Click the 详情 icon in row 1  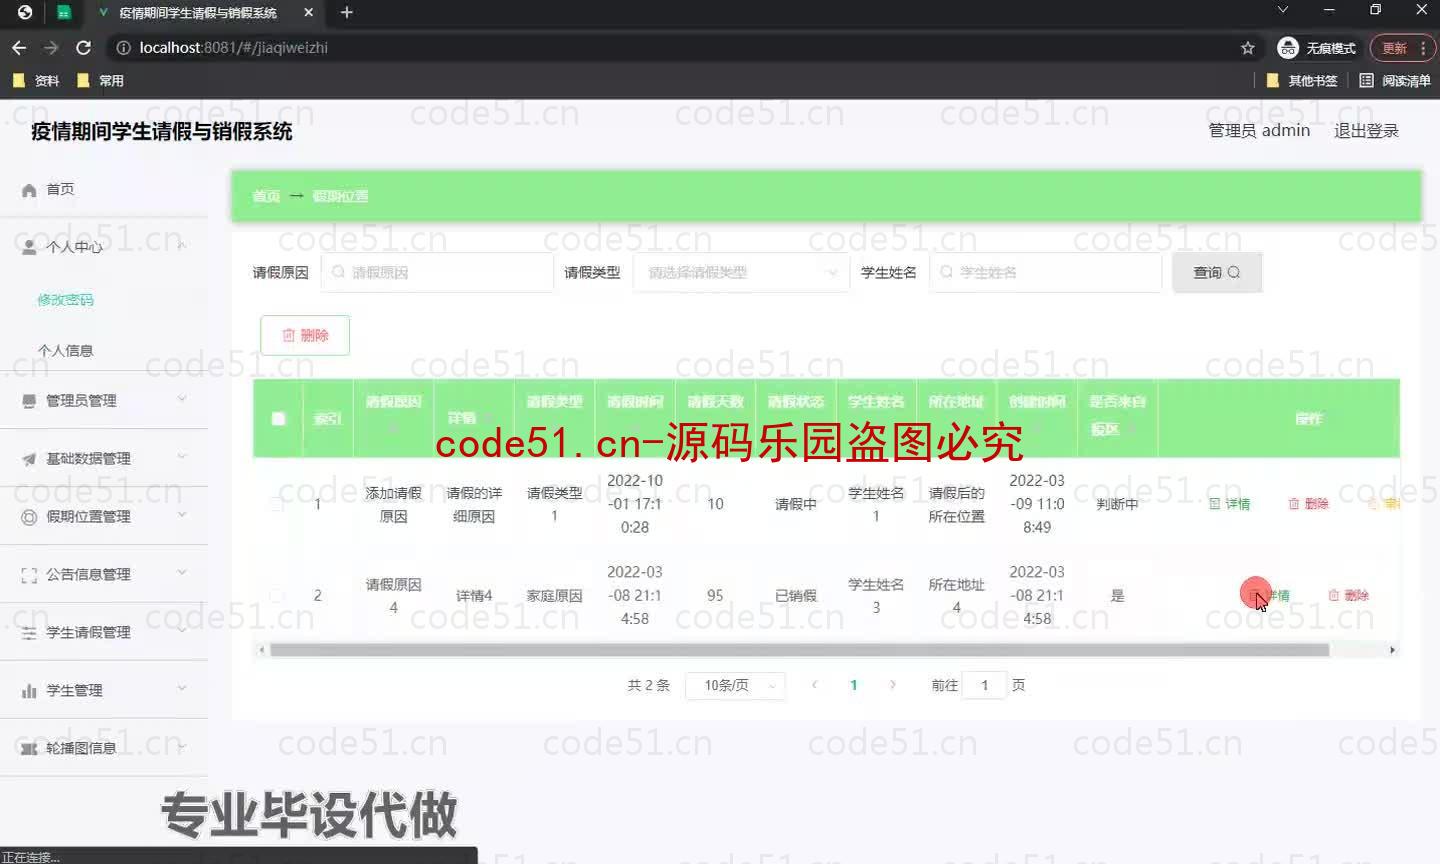click(x=1215, y=504)
